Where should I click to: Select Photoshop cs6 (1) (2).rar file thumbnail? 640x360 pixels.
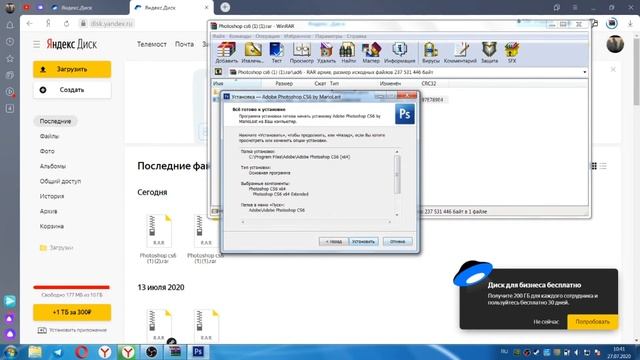(x=158, y=231)
